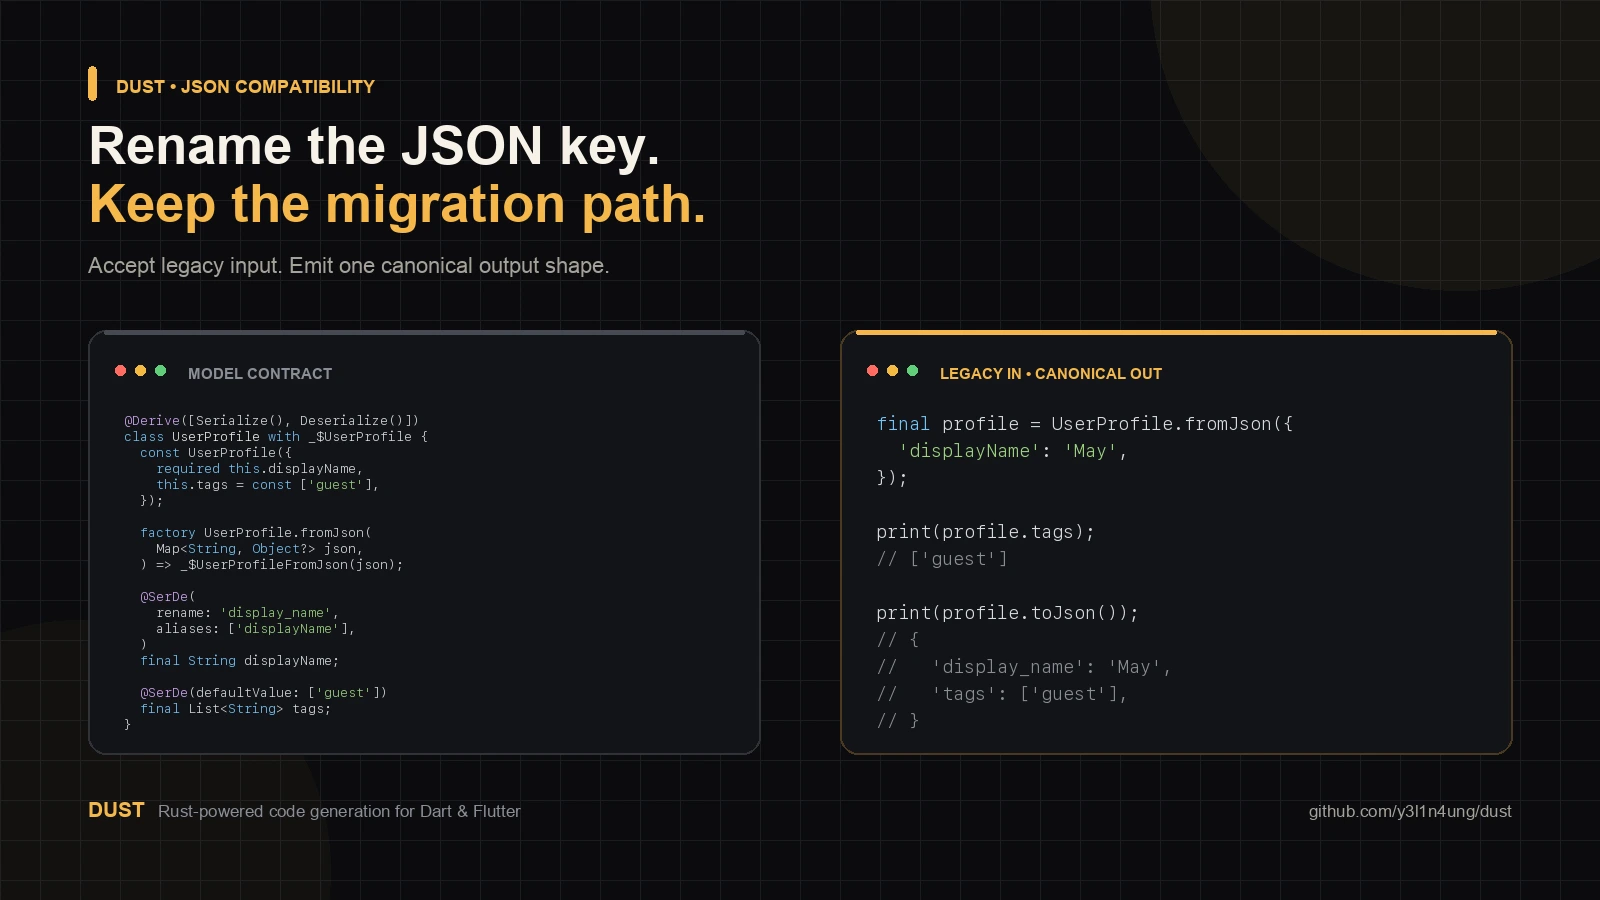Click the red dot in Legacy In panel
The width and height of the screenshot is (1600, 900).
[x=872, y=371]
